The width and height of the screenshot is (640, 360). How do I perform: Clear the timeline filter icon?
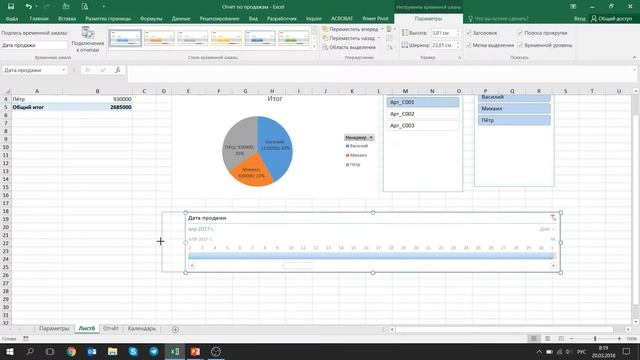click(553, 218)
